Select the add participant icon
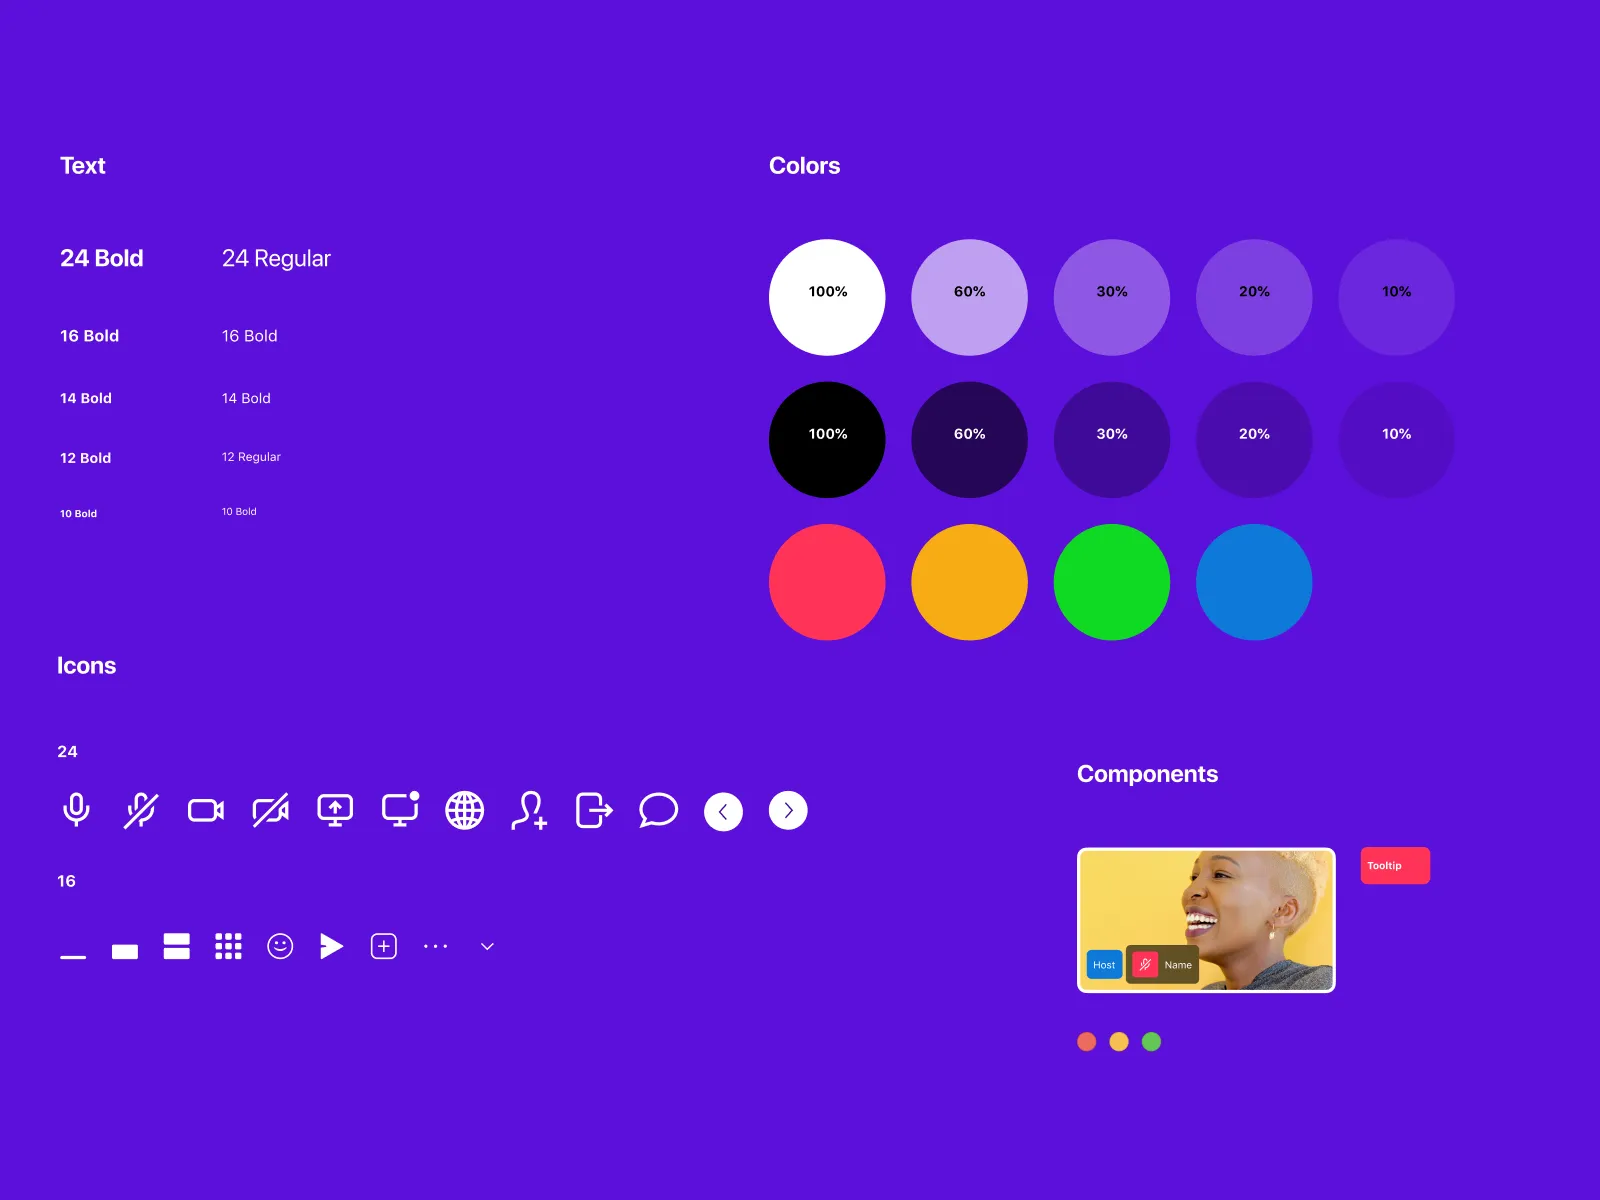1600x1200 pixels. (529, 810)
